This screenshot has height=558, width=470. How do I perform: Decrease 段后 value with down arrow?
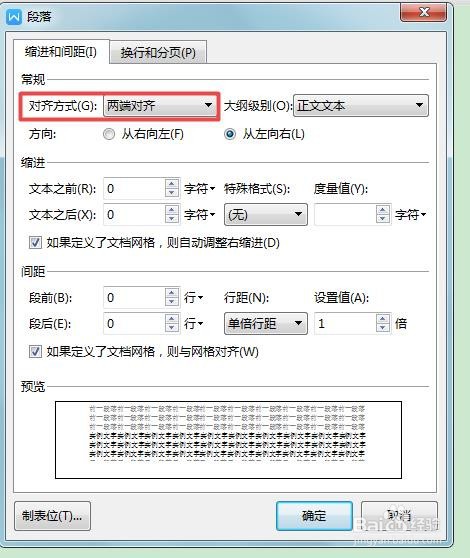(x=172, y=328)
